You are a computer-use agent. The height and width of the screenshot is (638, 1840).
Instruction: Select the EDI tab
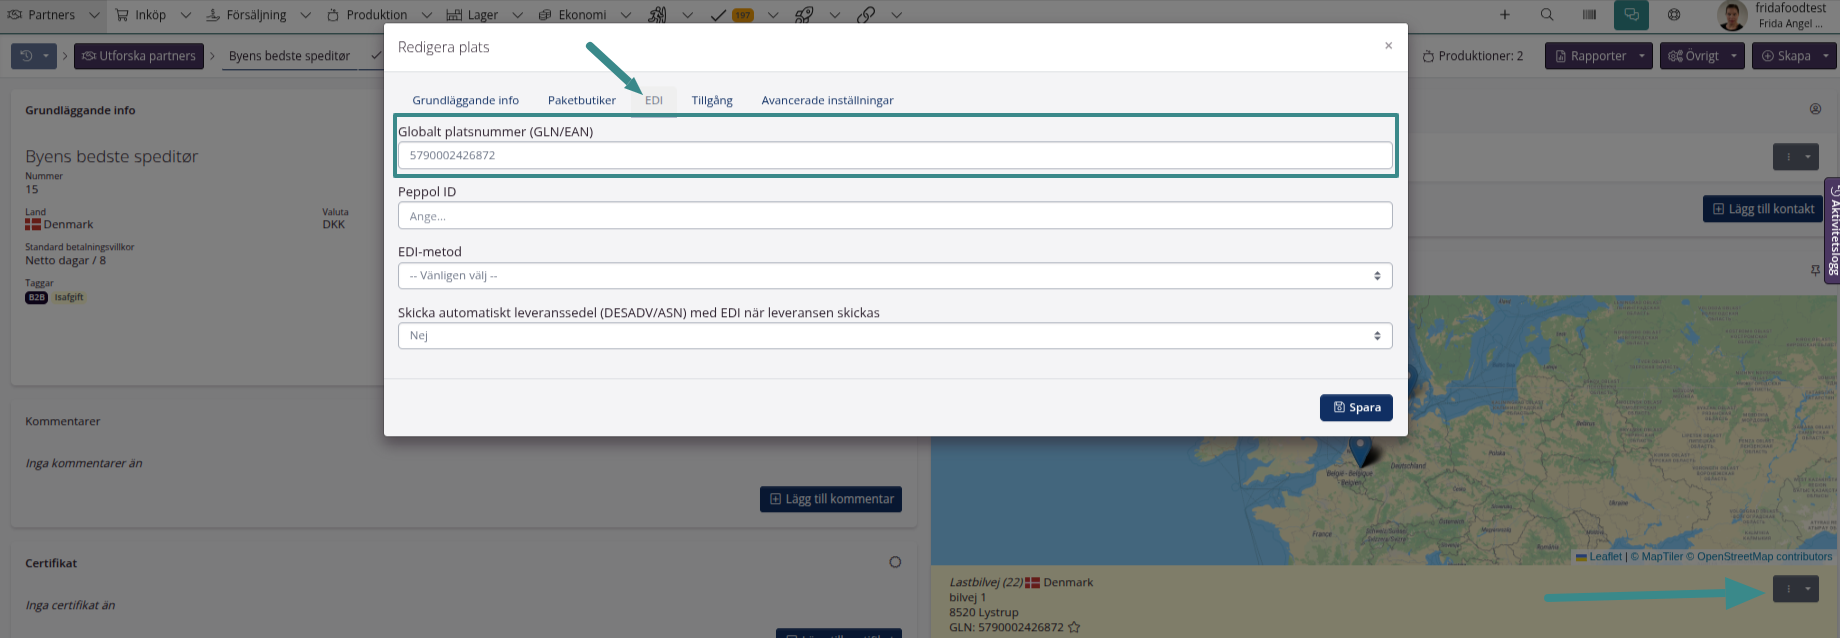click(654, 100)
